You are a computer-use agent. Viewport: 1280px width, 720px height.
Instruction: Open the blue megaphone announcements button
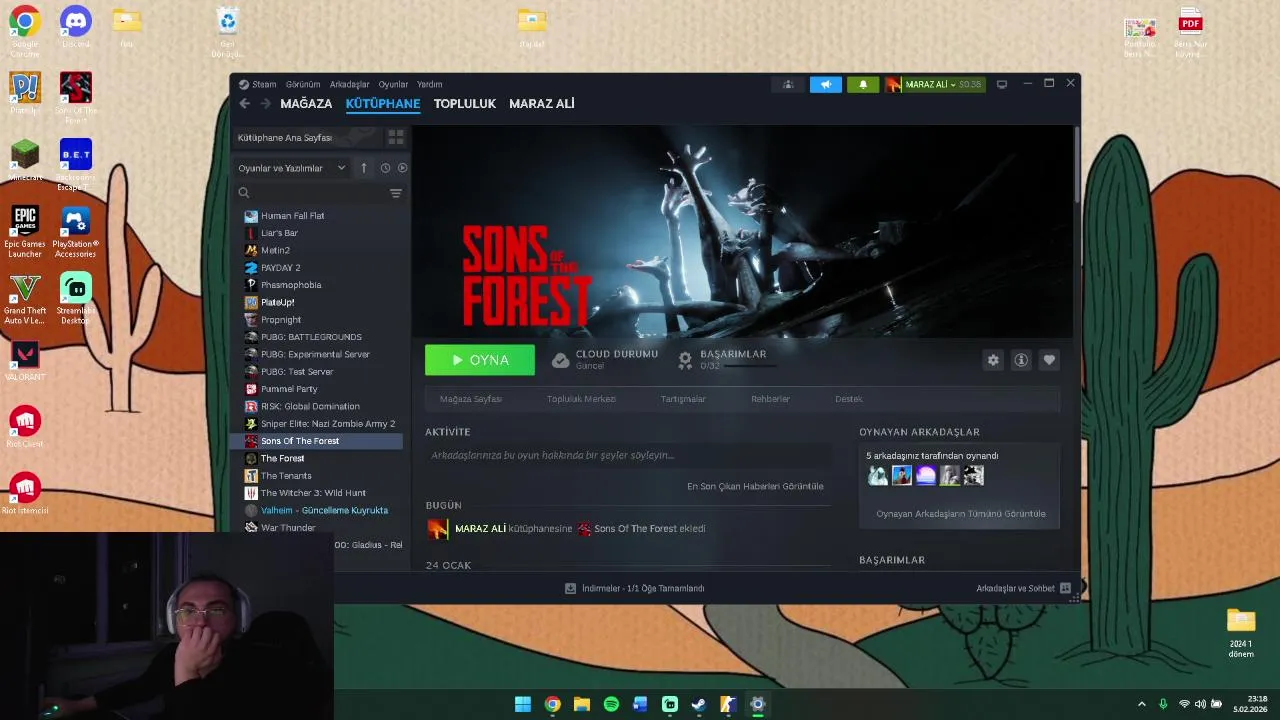(825, 85)
